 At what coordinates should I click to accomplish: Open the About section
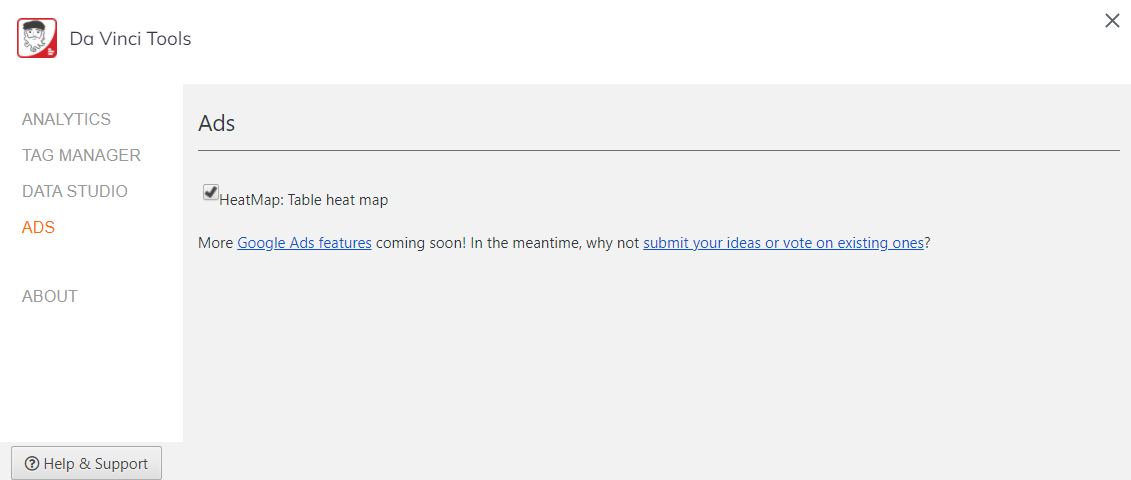(50, 297)
